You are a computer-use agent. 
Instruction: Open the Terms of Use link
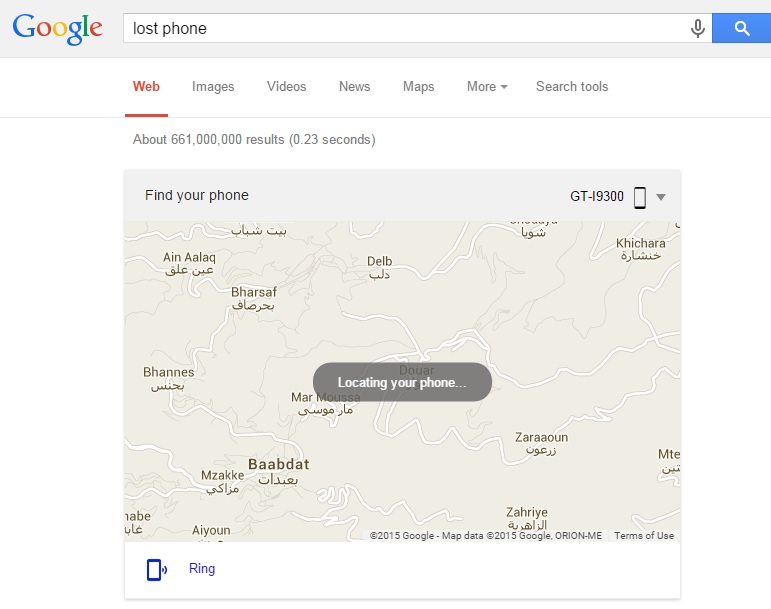pyautogui.click(x=644, y=536)
